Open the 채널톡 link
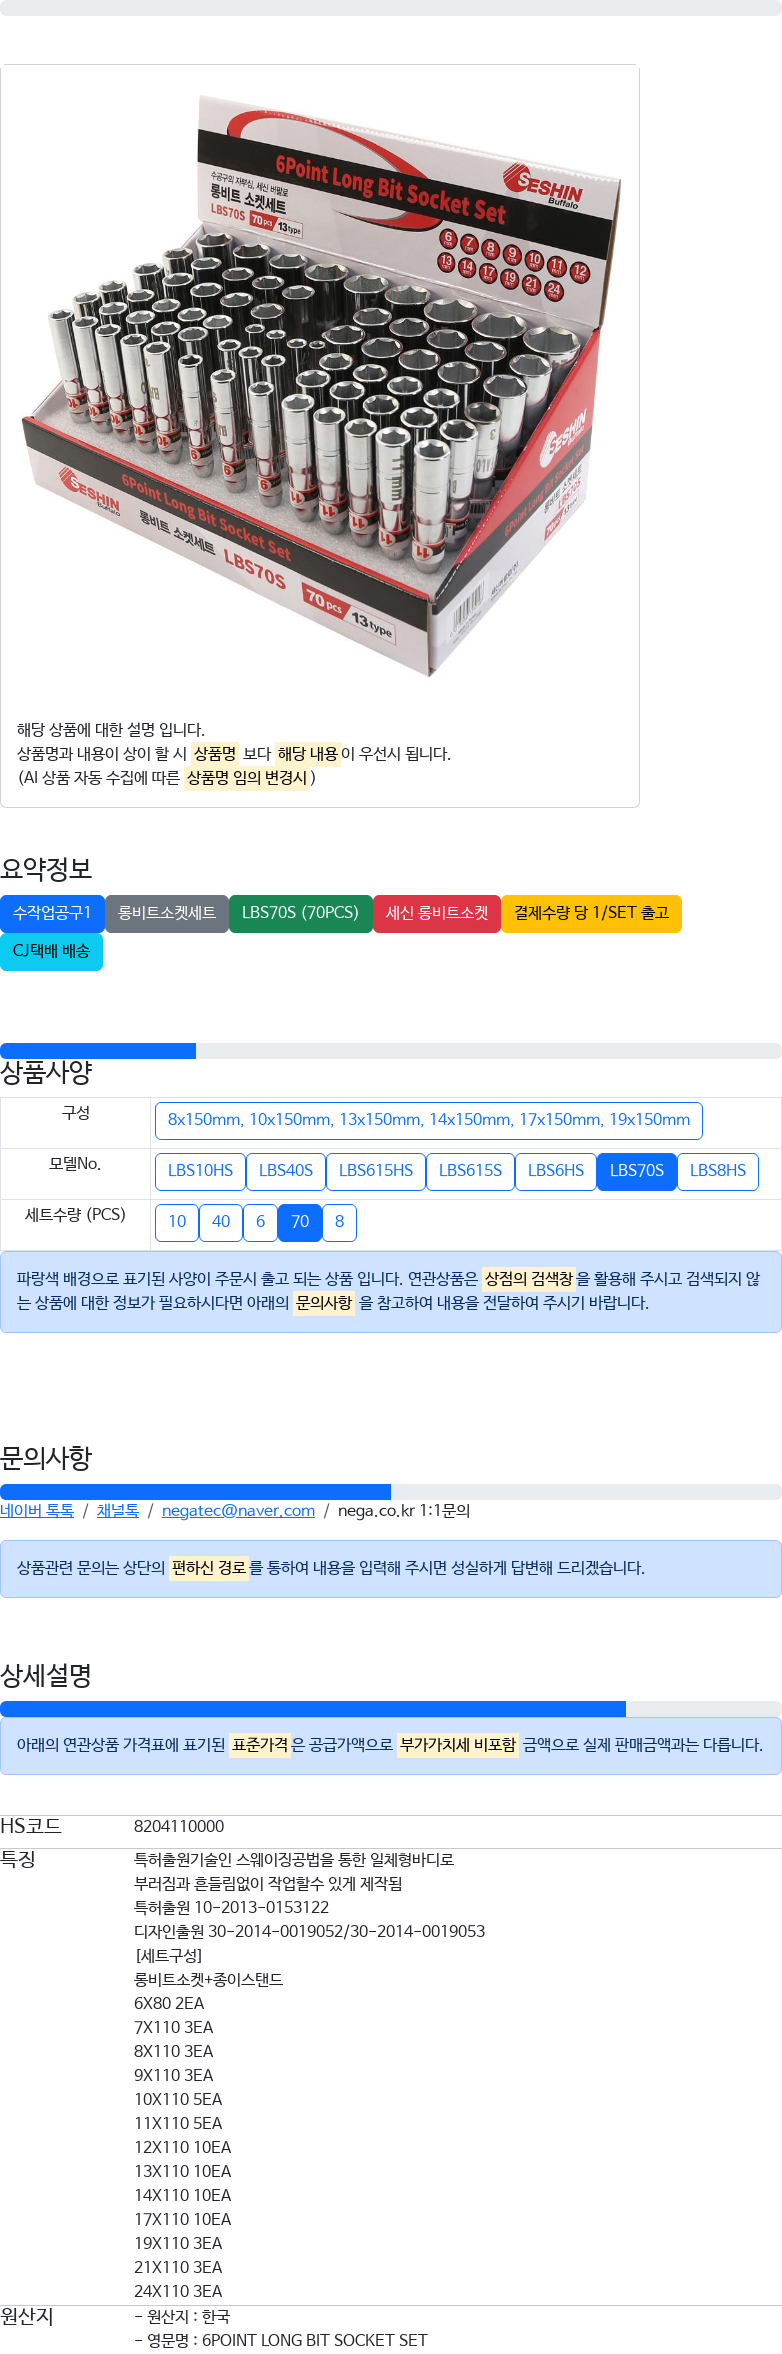The width and height of the screenshot is (782, 2354). (x=118, y=1511)
